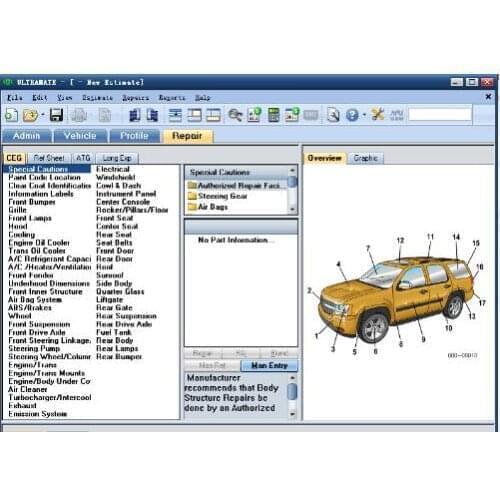This screenshot has width=500, height=500.
Task: Select the second pane layout toolbar icon
Action: pyautogui.click(x=194, y=115)
